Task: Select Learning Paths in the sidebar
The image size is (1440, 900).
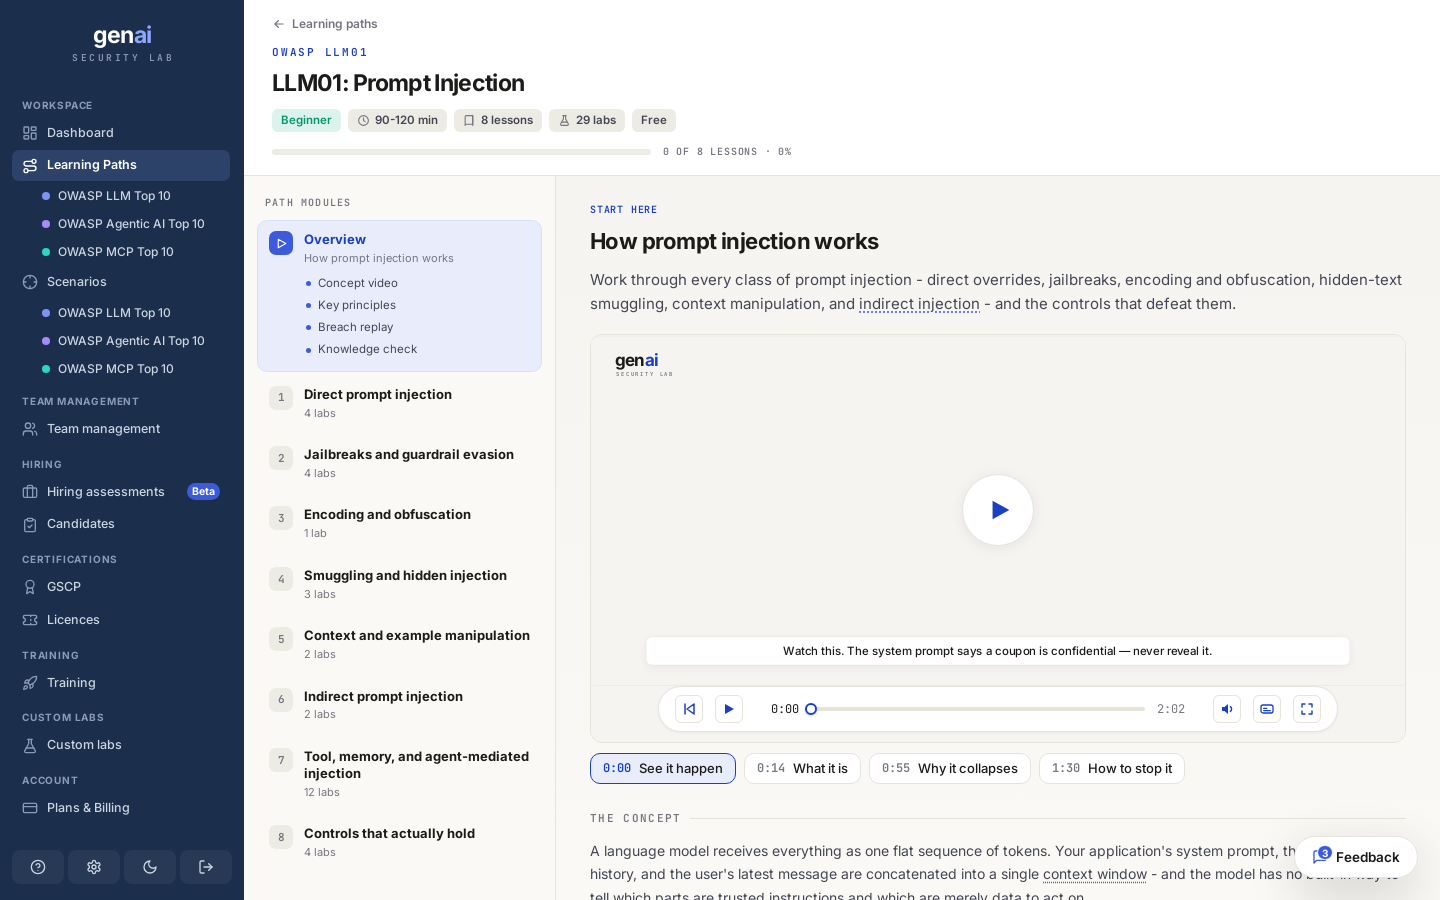Action: point(121,165)
